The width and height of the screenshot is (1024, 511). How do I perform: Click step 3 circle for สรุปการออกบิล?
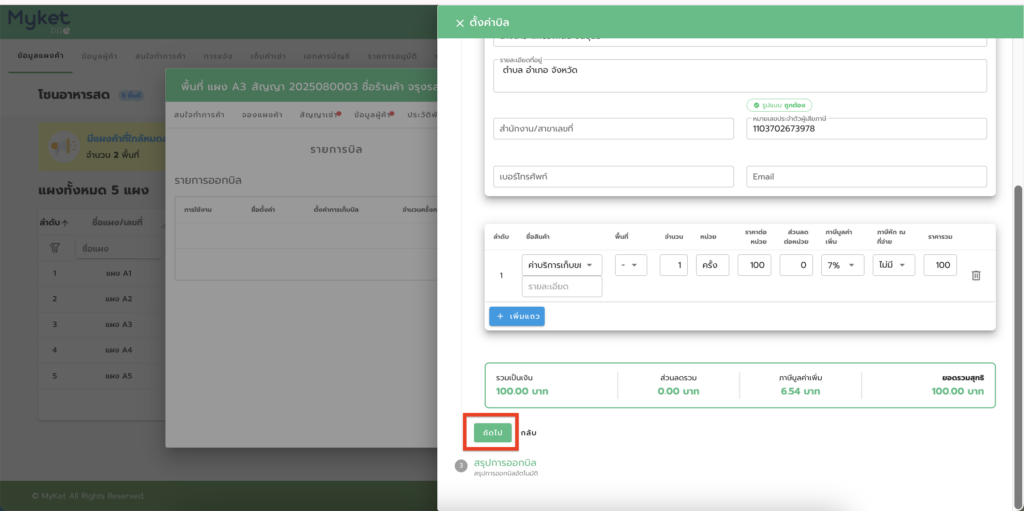[x=461, y=466]
